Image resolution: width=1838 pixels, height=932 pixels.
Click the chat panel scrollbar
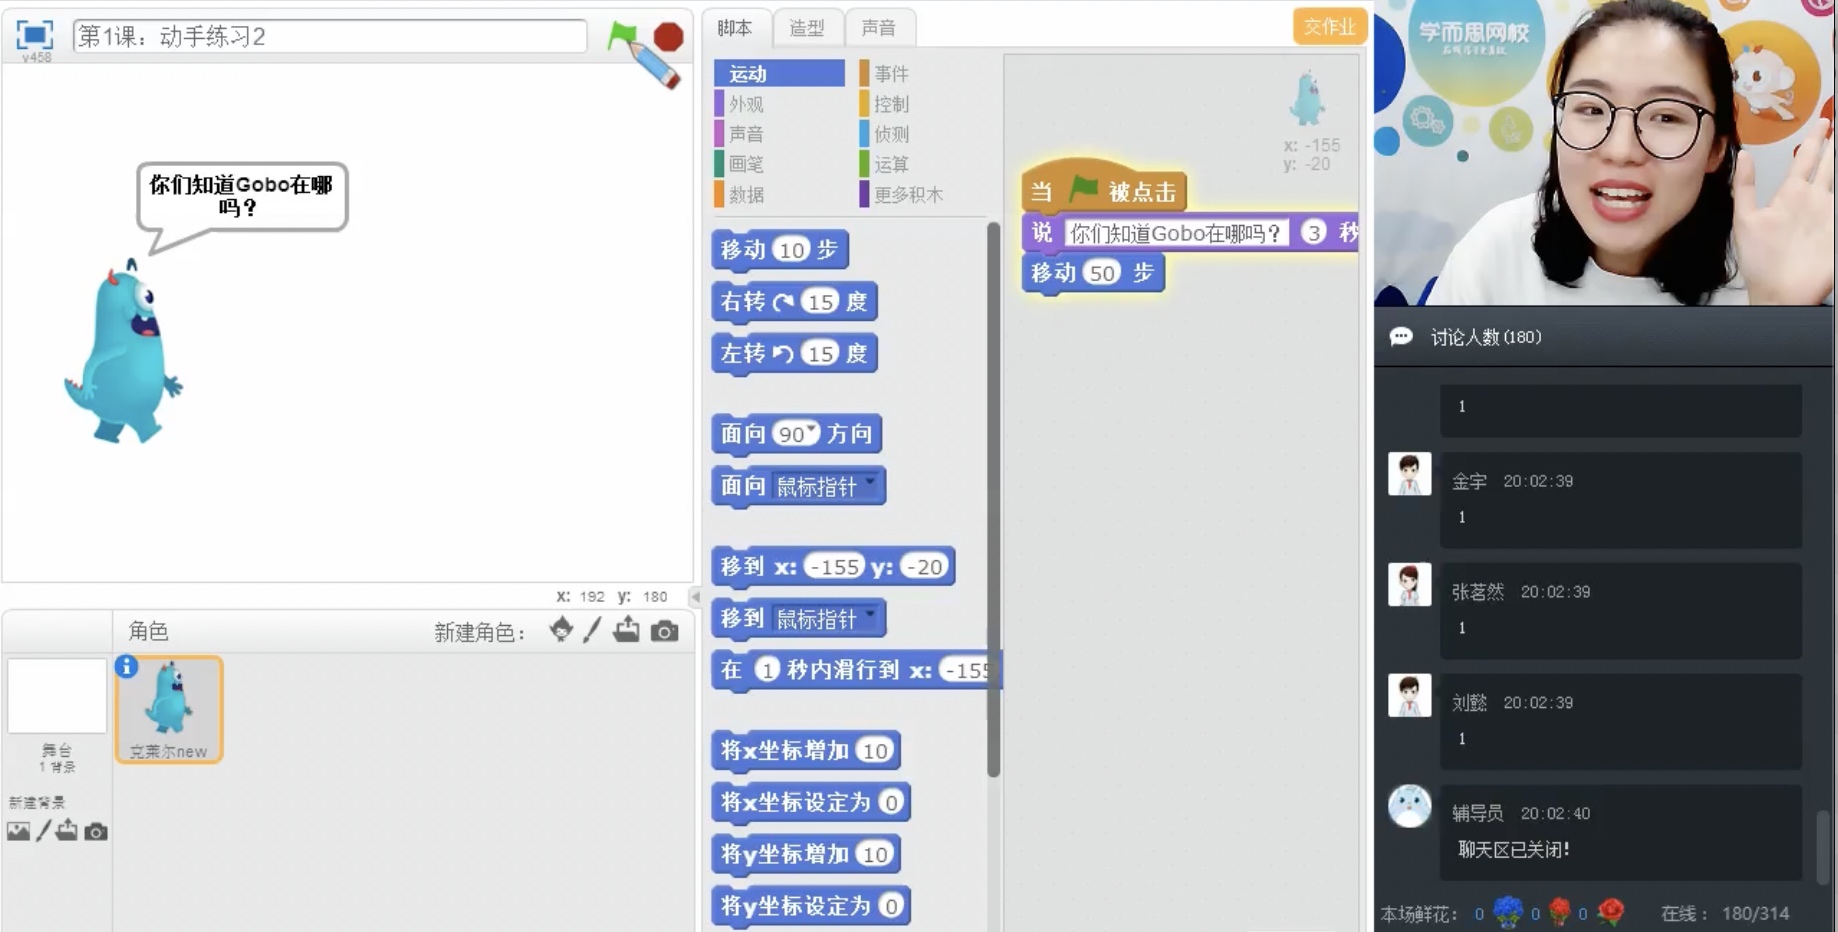1823,845
